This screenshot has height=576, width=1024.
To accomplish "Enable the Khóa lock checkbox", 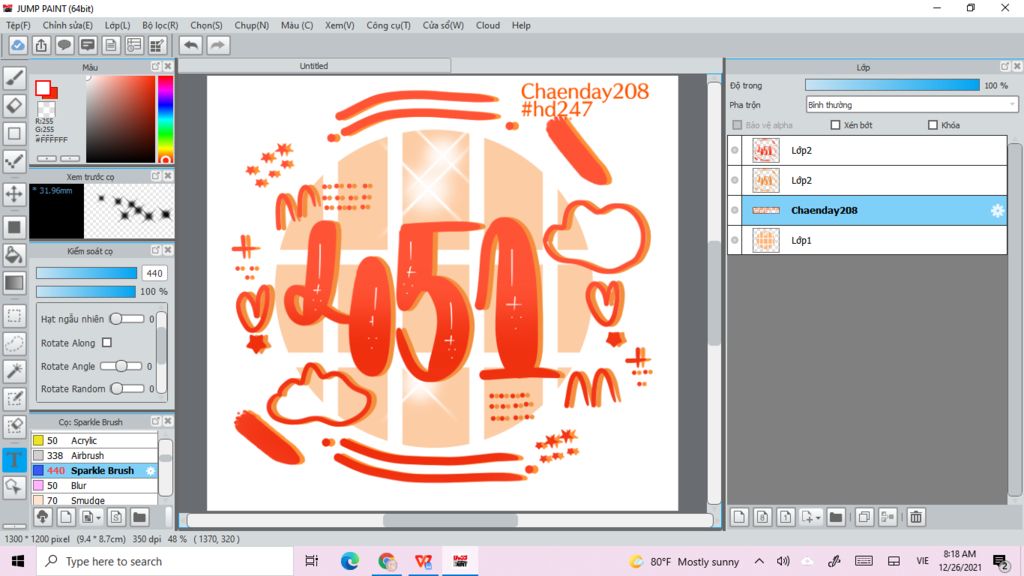I will pyautogui.click(x=933, y=125).
